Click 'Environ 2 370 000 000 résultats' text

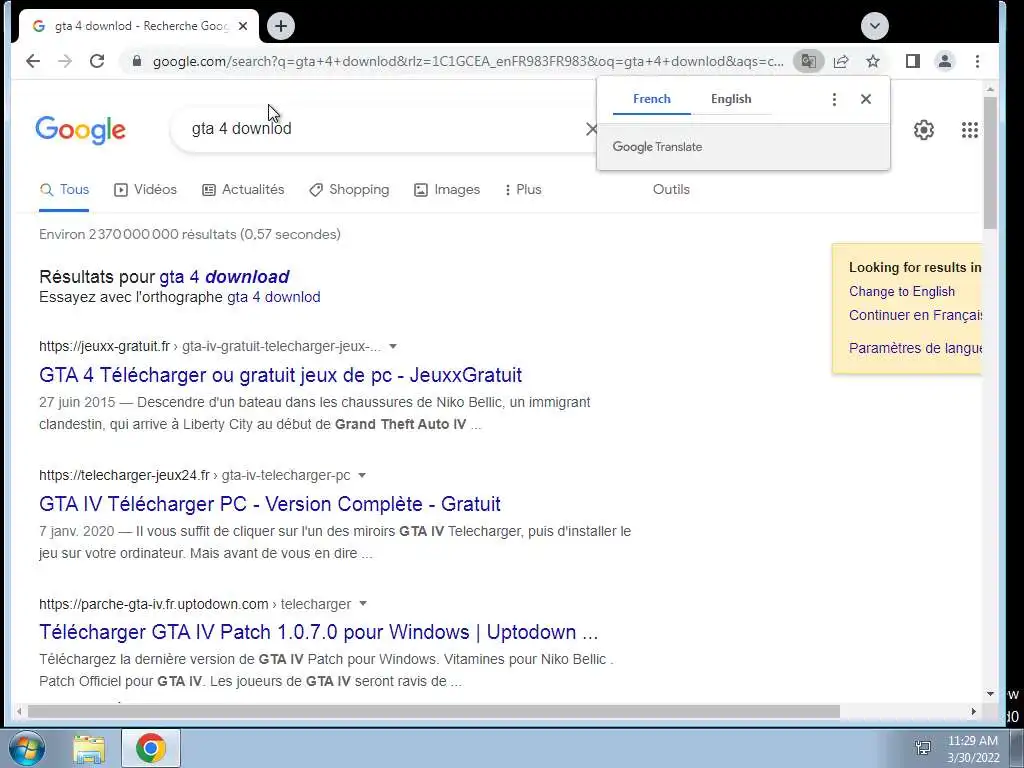(x=190, y=234)
